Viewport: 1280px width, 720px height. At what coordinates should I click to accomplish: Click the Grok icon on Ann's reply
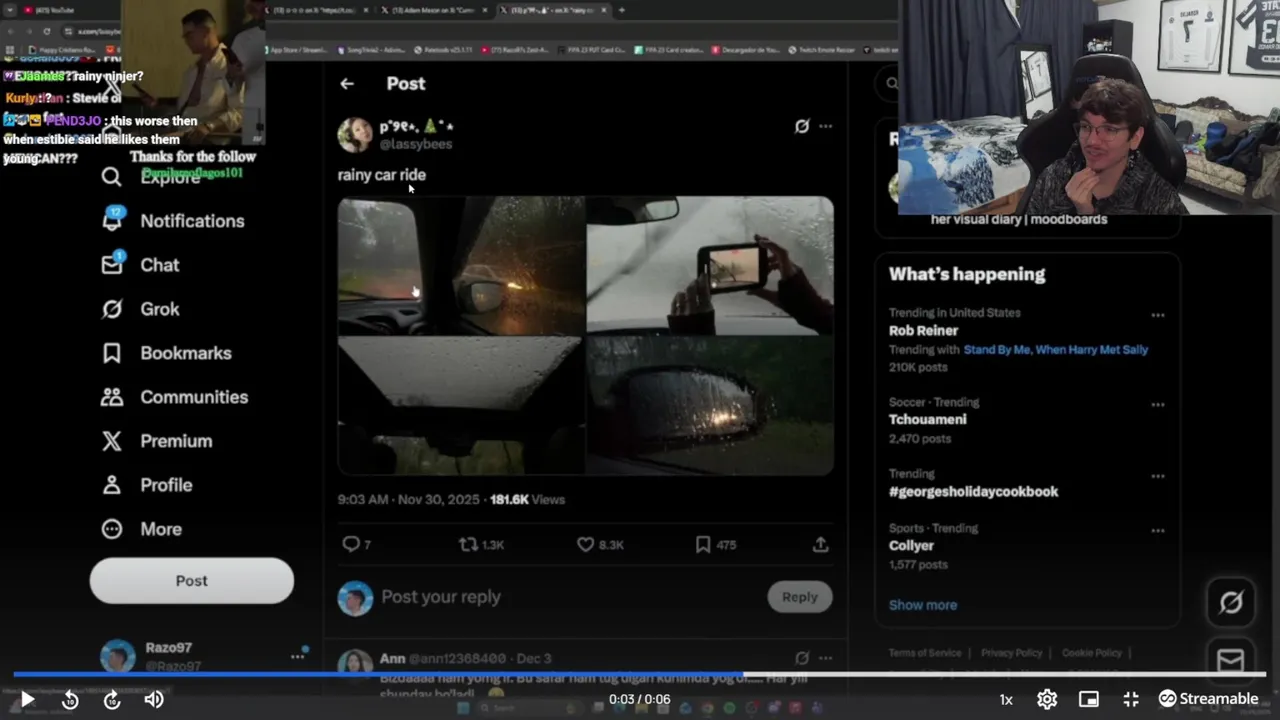coord(802,658)
